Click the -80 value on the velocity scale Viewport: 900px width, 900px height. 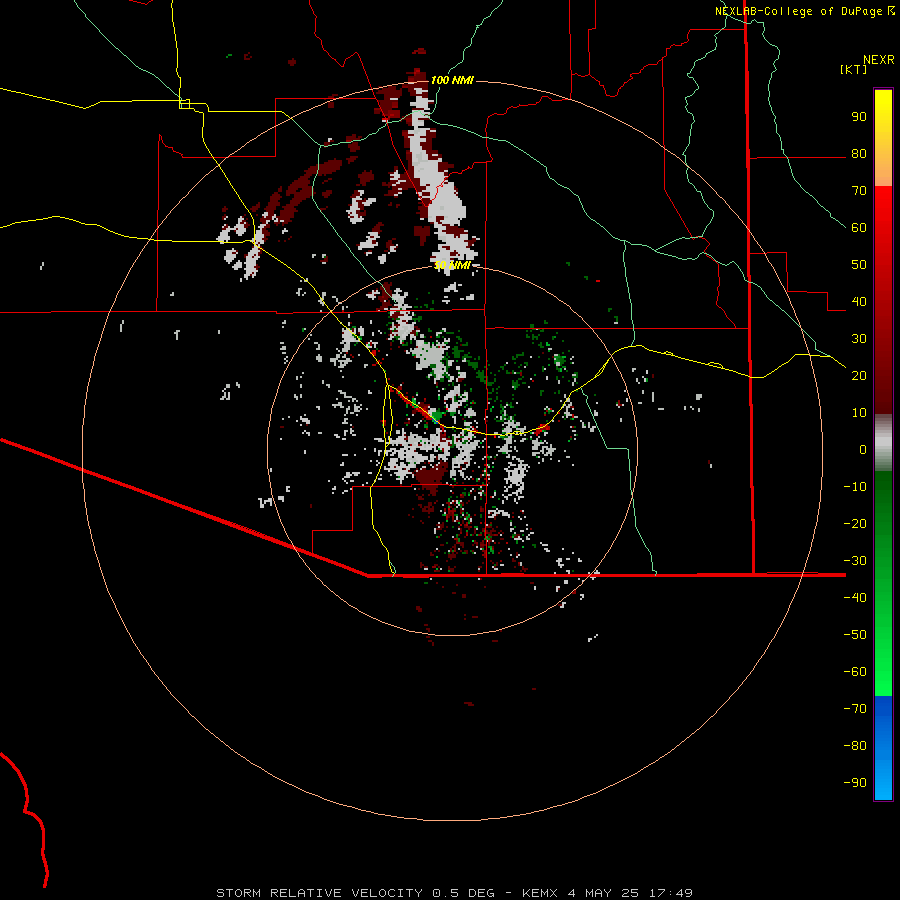tap(855, 746)
